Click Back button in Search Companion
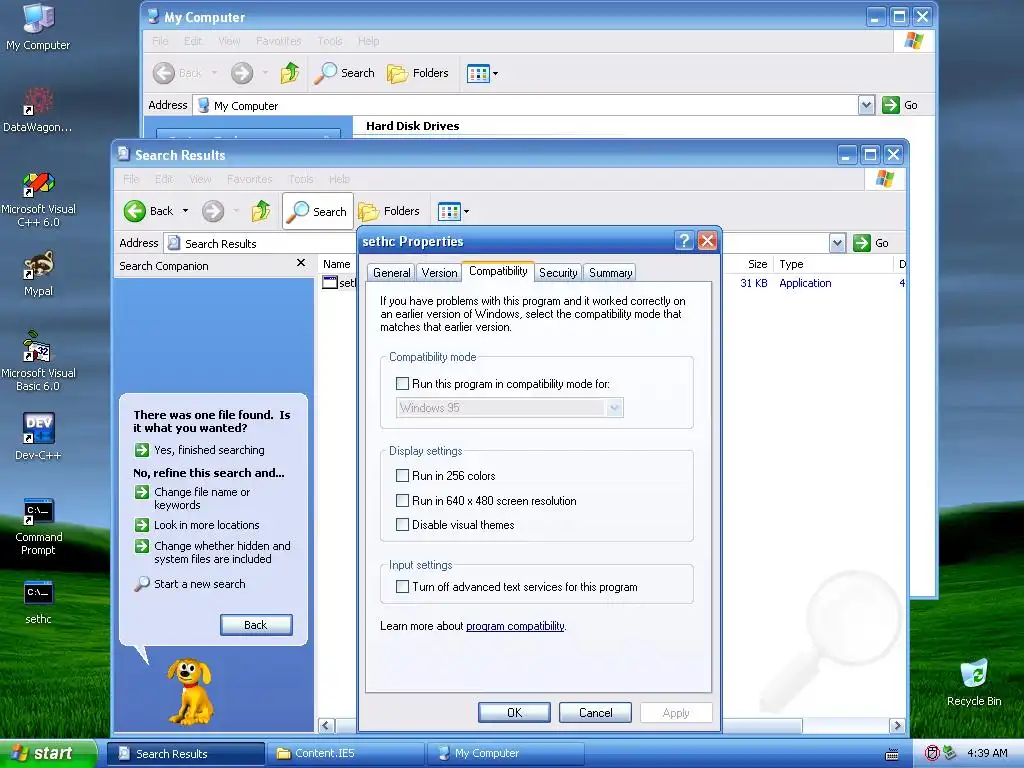This screenshot has width=1024, height=768. 256,625
